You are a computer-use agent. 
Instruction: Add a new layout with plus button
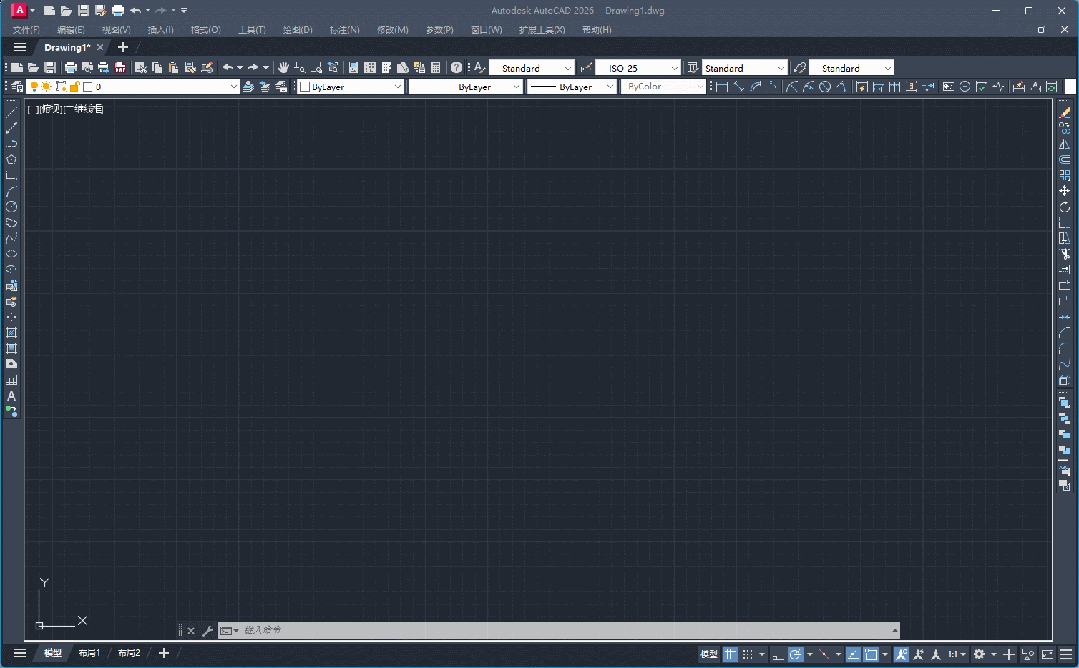pyautogui.click(x=164, y=653)
